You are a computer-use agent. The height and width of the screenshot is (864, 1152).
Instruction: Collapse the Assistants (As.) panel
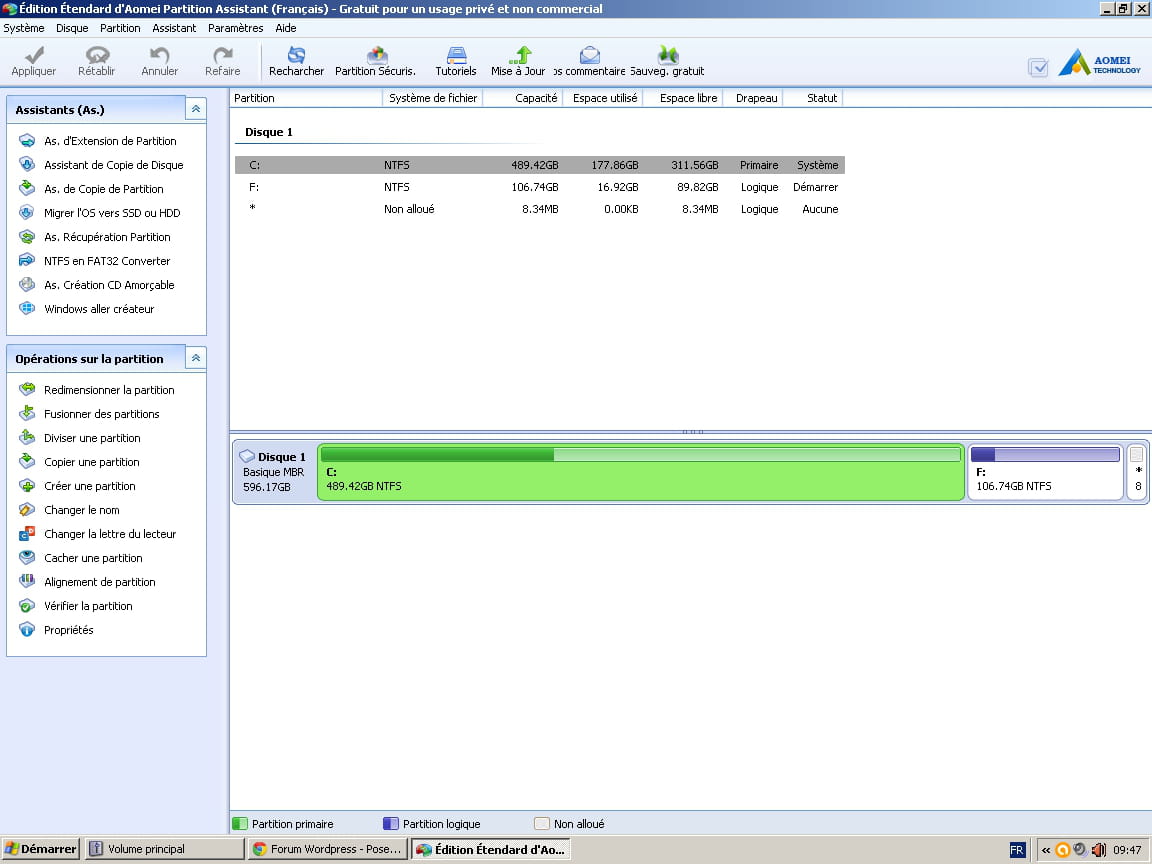click(x=195, y=109)
